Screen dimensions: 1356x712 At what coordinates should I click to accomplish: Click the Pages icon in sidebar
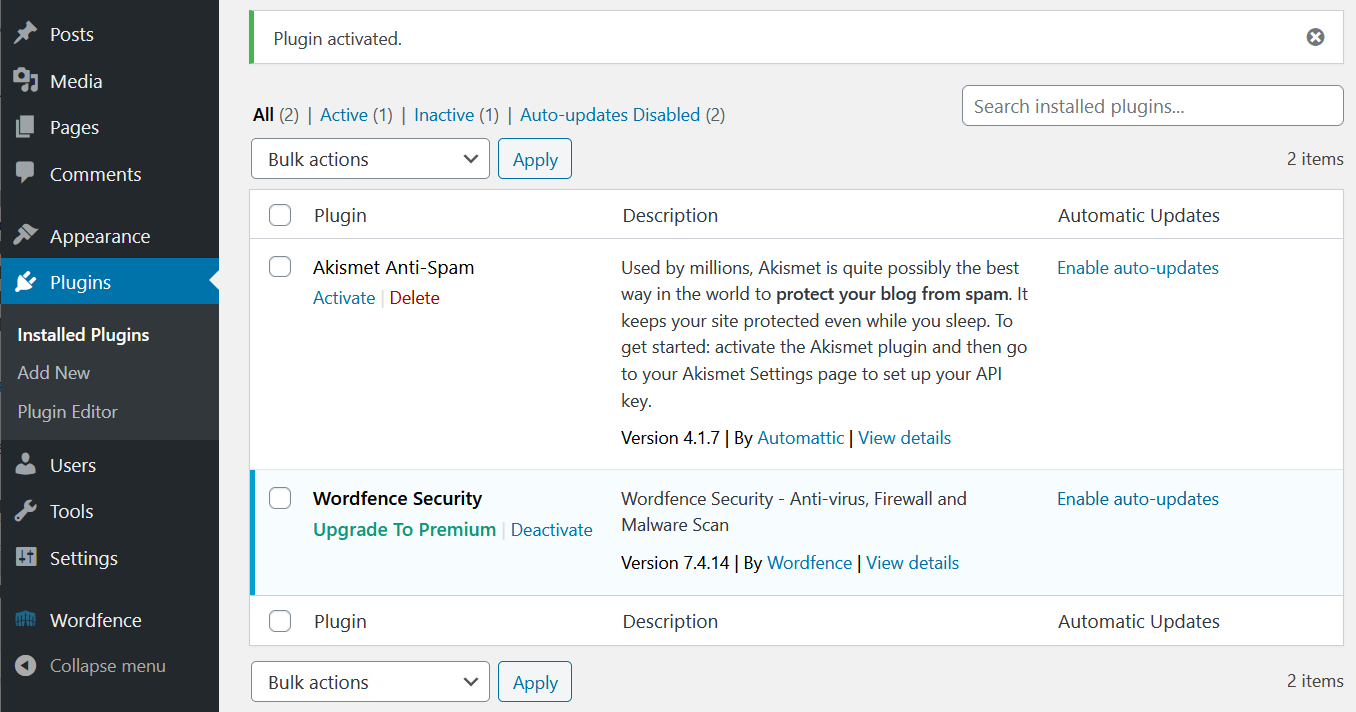(26, 127)
